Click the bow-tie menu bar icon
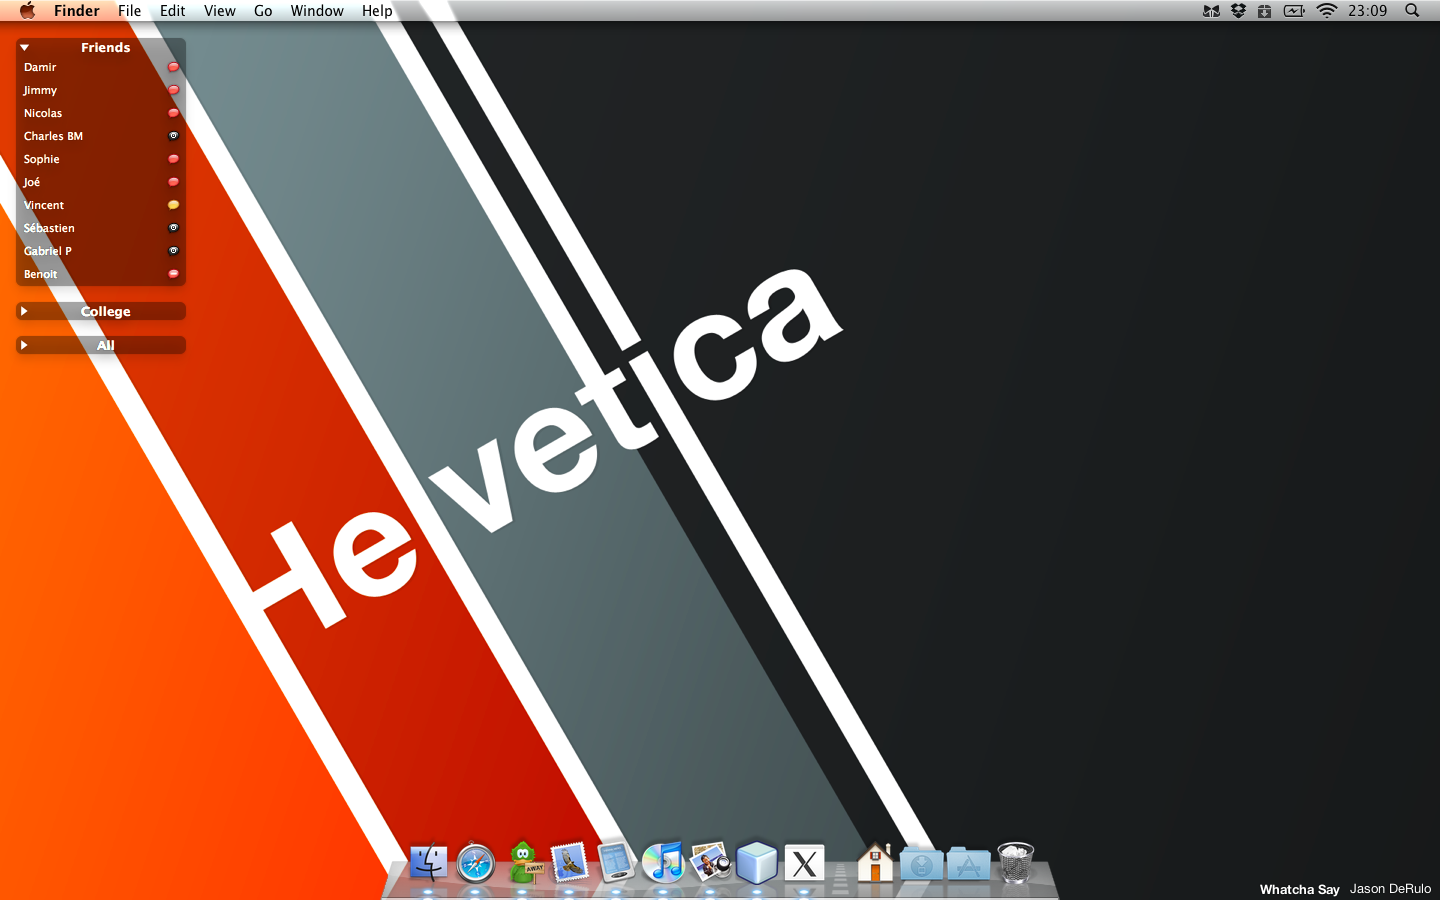Image resolution: width=1440 pixels, height=900 pixels. click(1211, 10)
